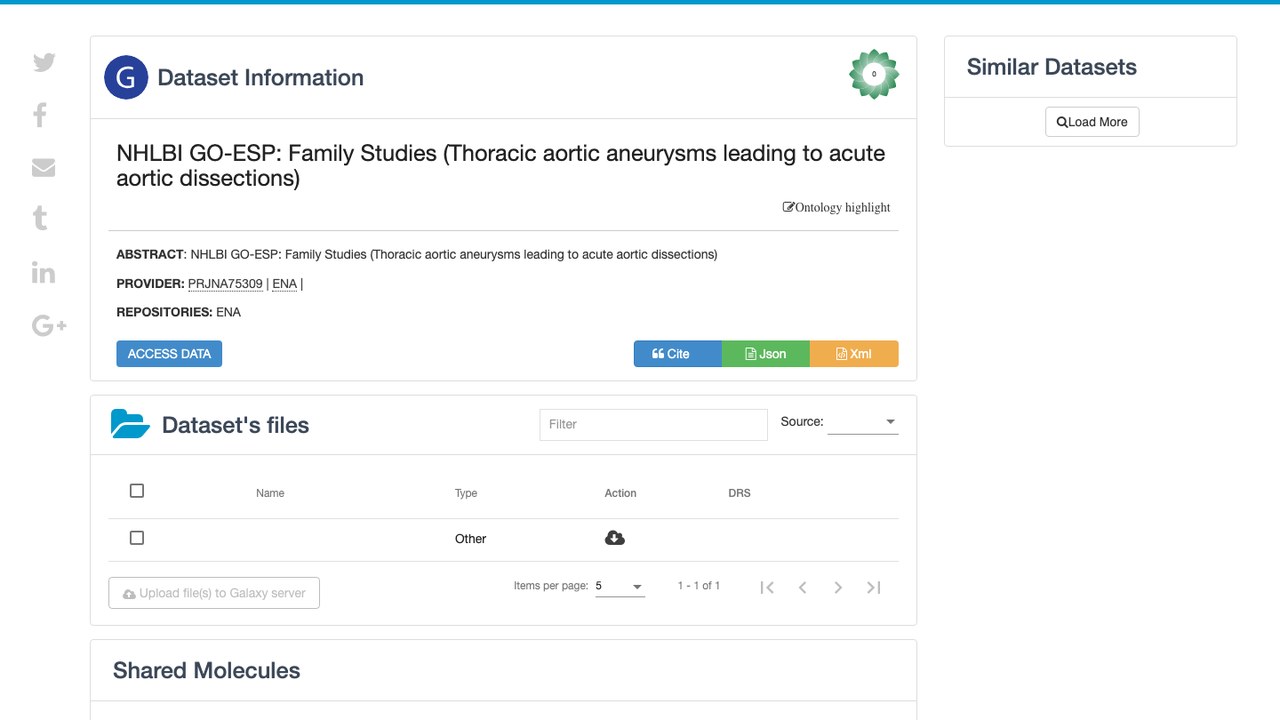The image size is (1280, 720).
Task: Go to first page of files
Action: (767, 587)
